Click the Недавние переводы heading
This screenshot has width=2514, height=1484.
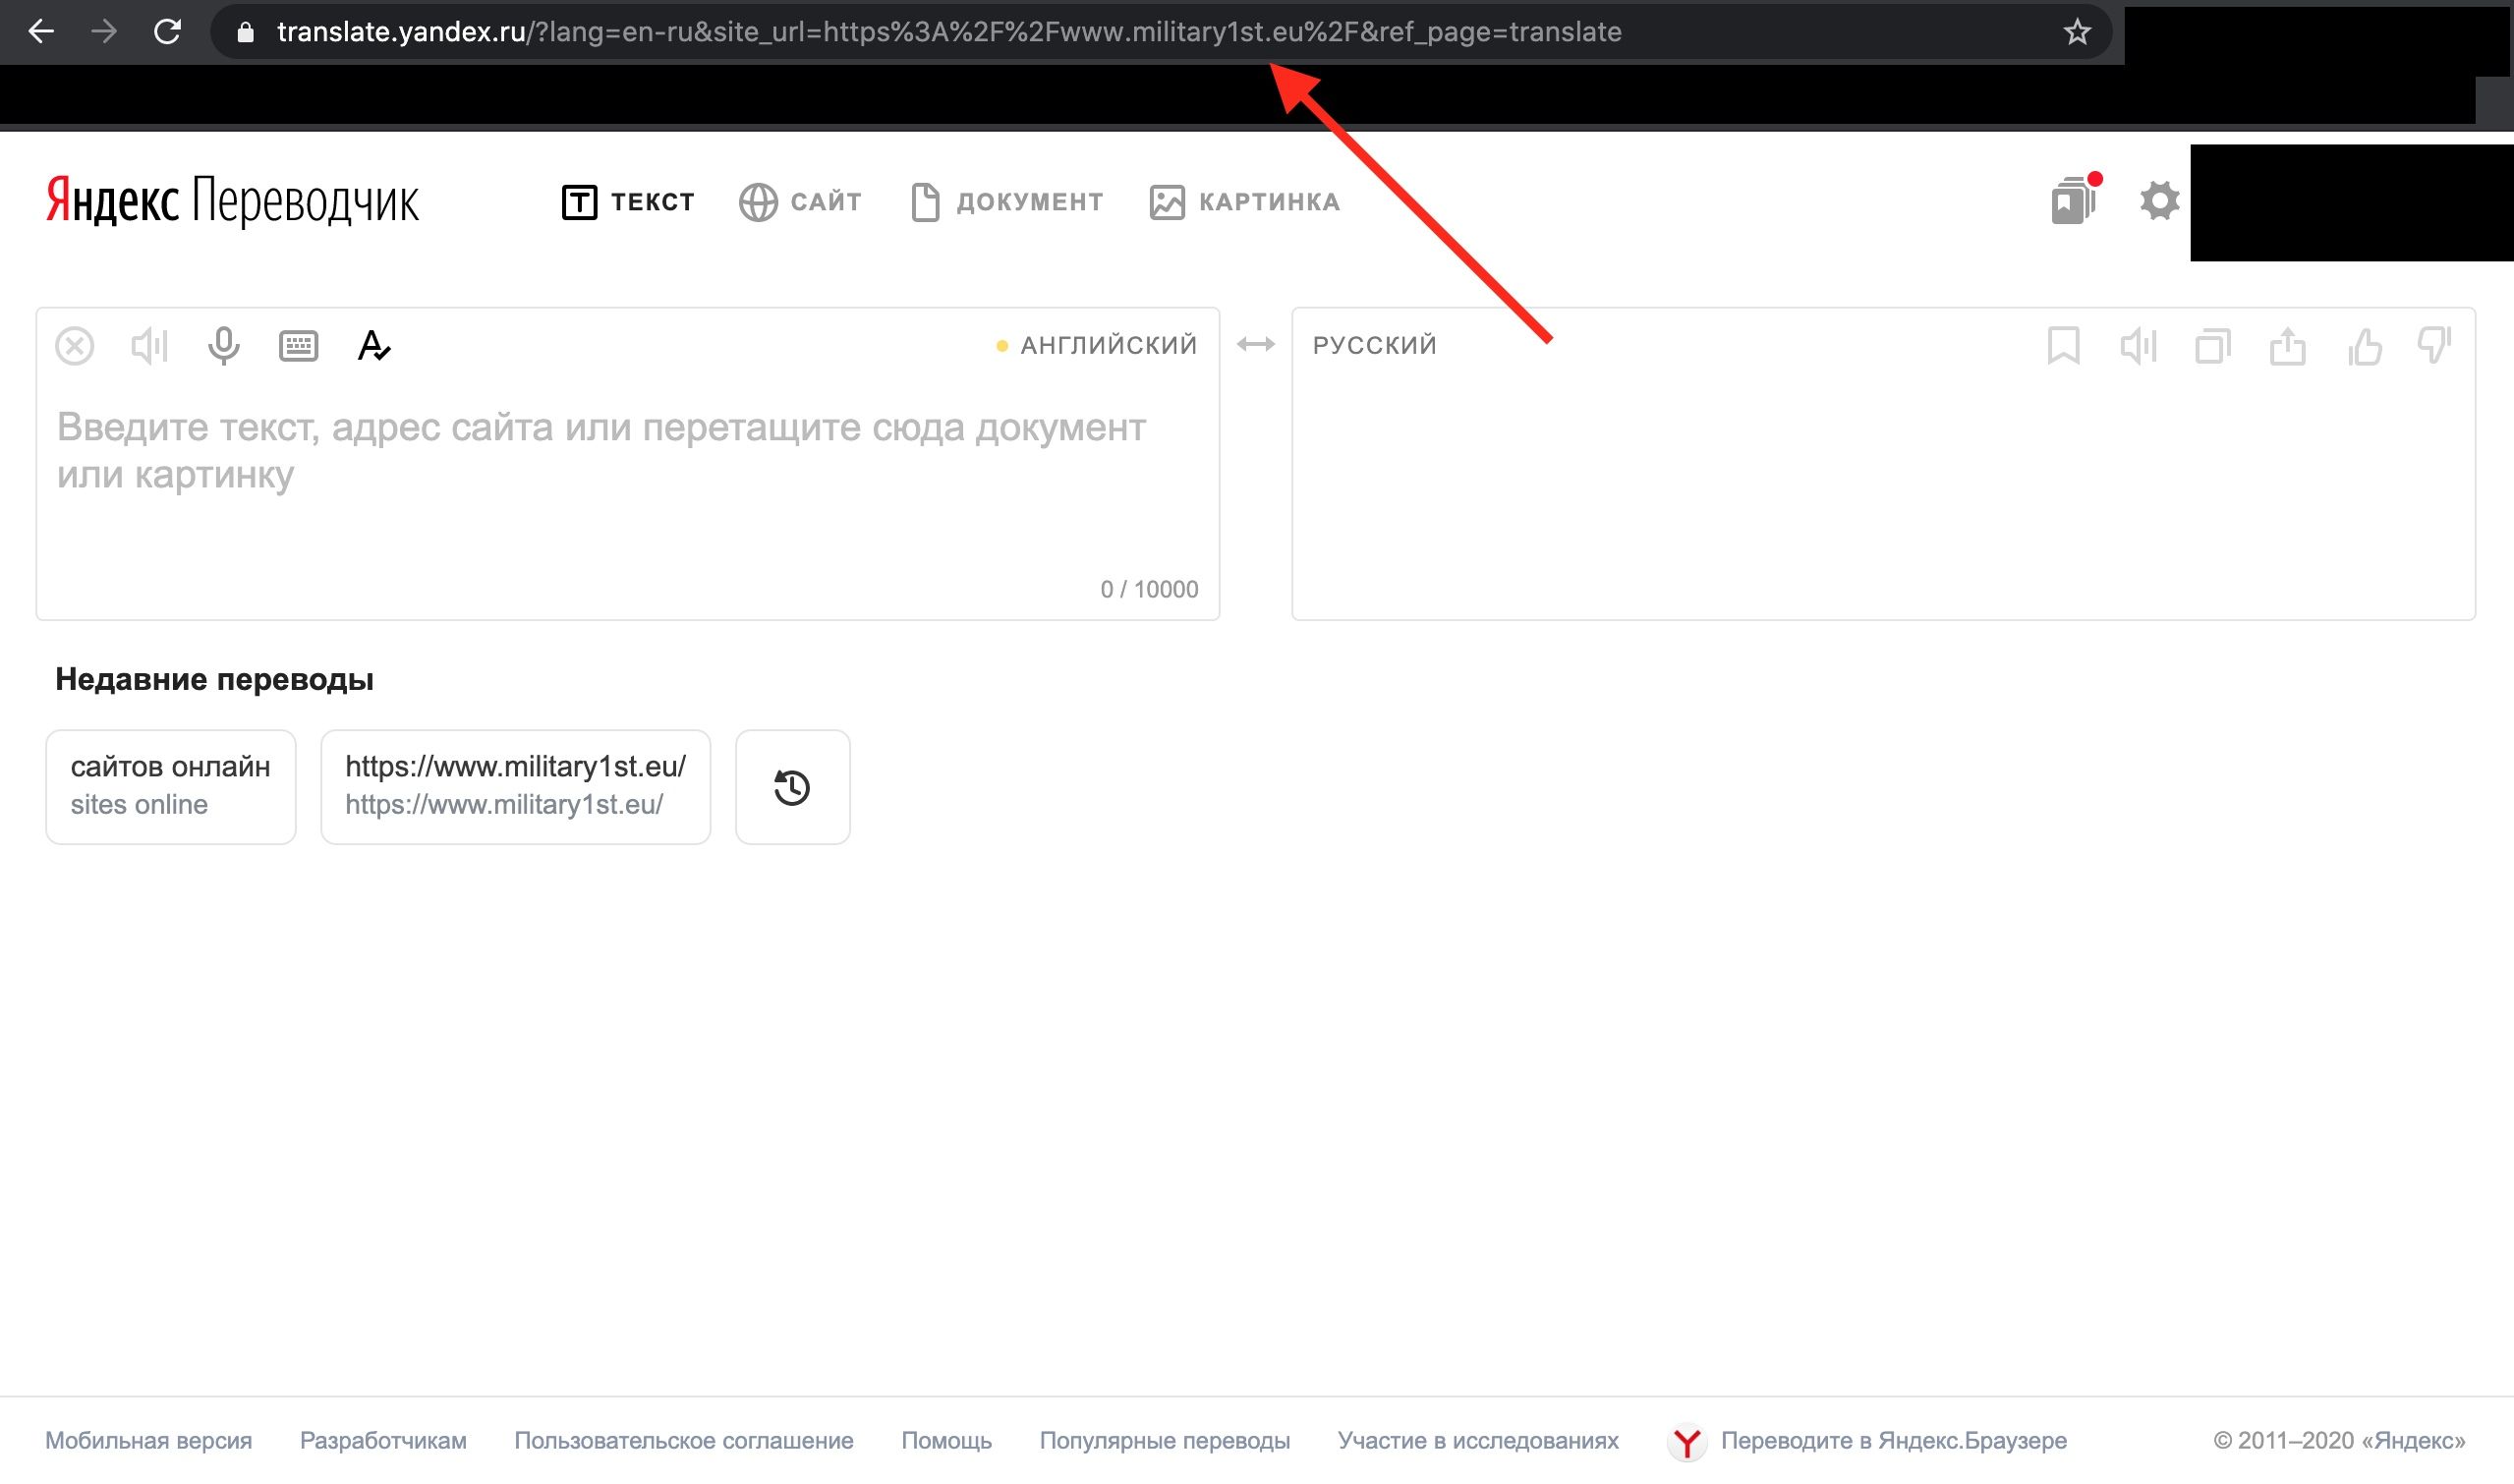click(x=214, y=679)
